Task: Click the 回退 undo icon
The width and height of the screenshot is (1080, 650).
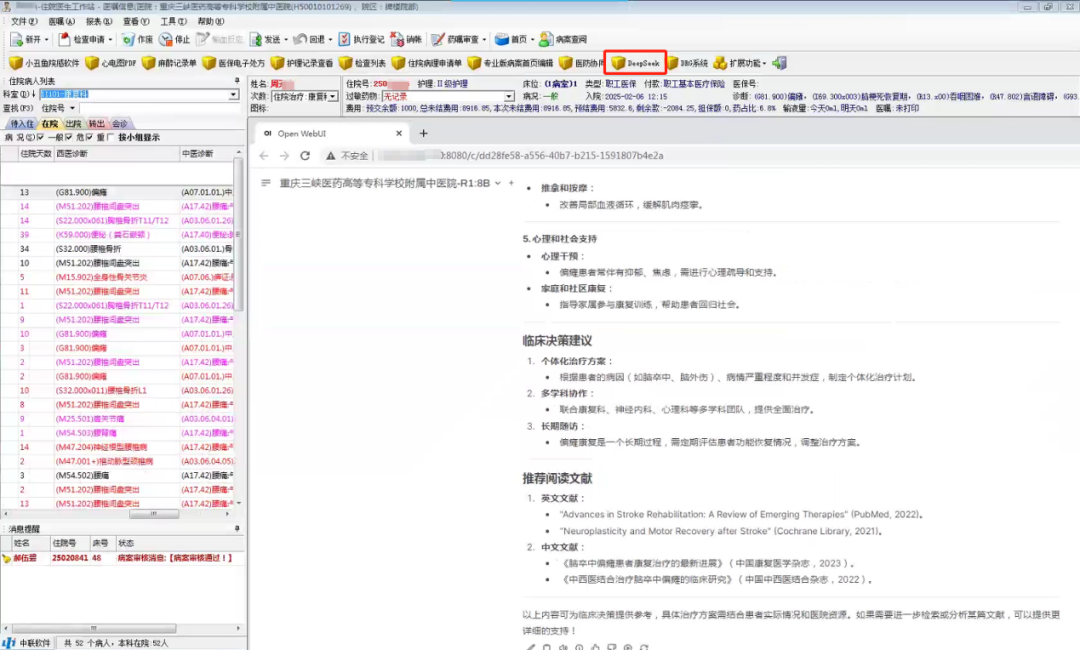Action: point(300,39)
